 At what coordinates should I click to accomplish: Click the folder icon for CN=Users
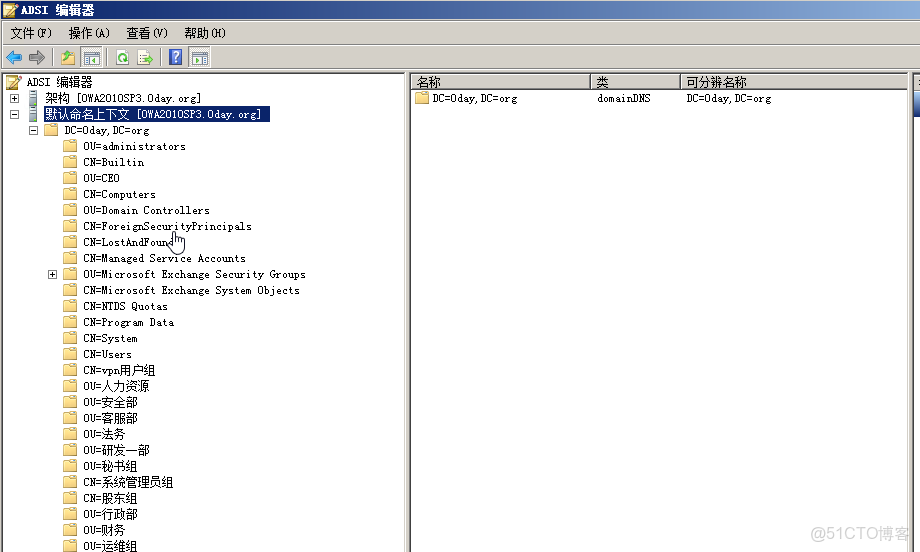click(70, 354)
